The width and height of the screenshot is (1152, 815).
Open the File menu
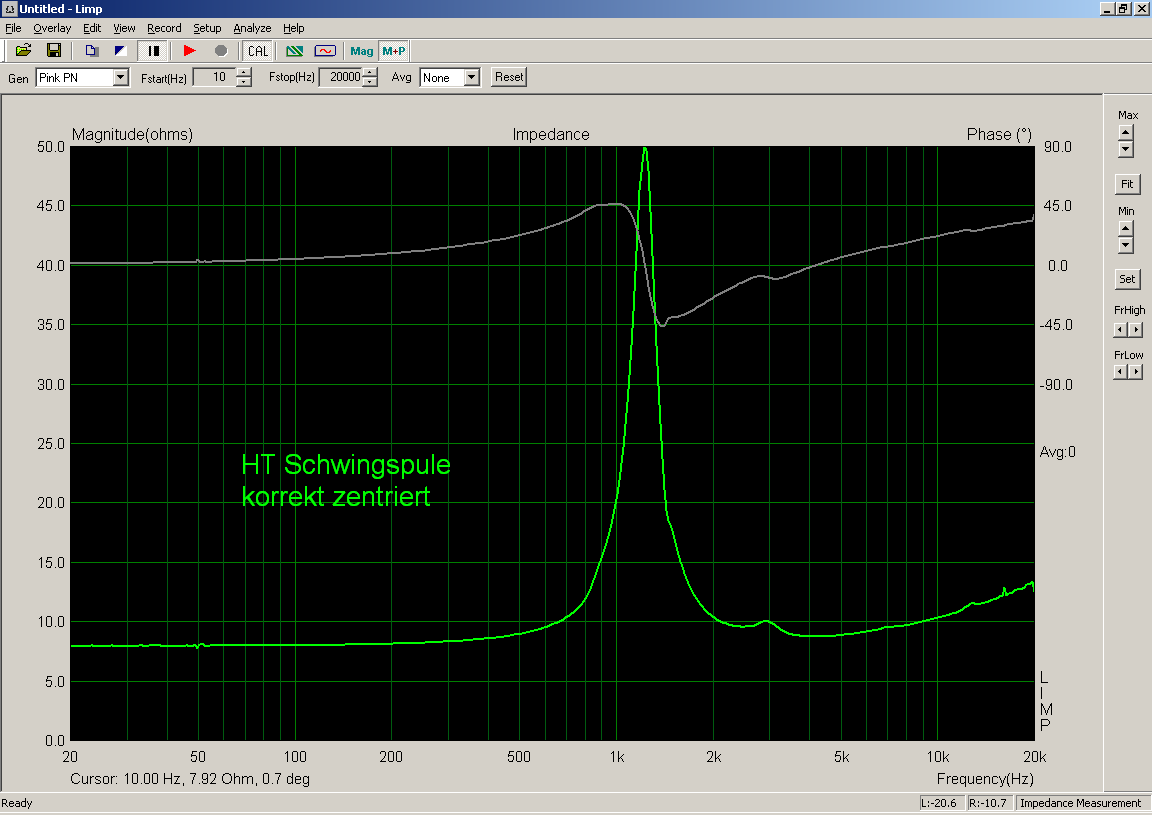click(13, 28)
